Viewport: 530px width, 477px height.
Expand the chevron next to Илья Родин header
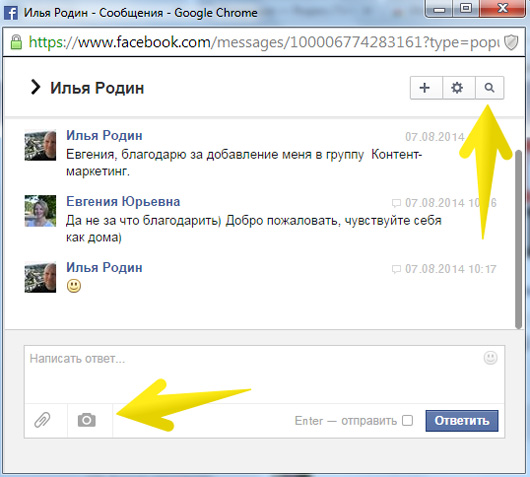35,87
